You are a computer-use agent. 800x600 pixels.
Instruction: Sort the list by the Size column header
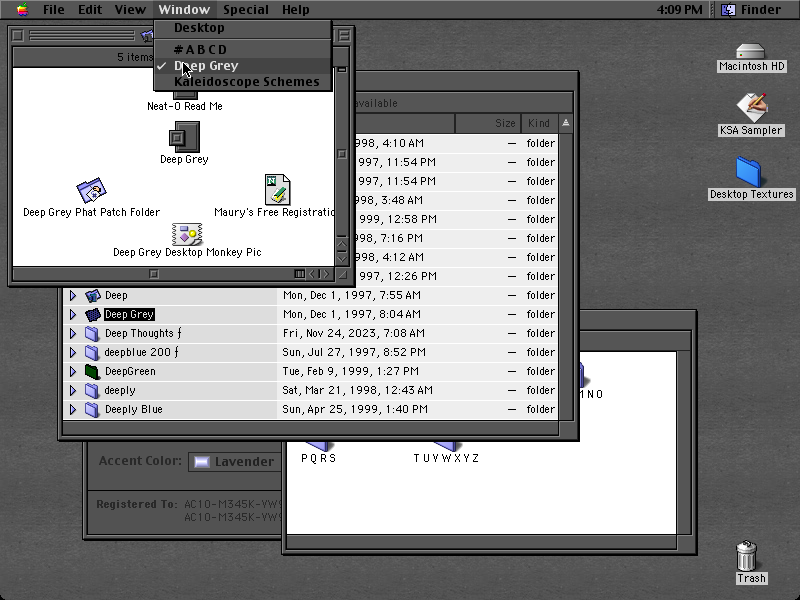tap(488, 123)
